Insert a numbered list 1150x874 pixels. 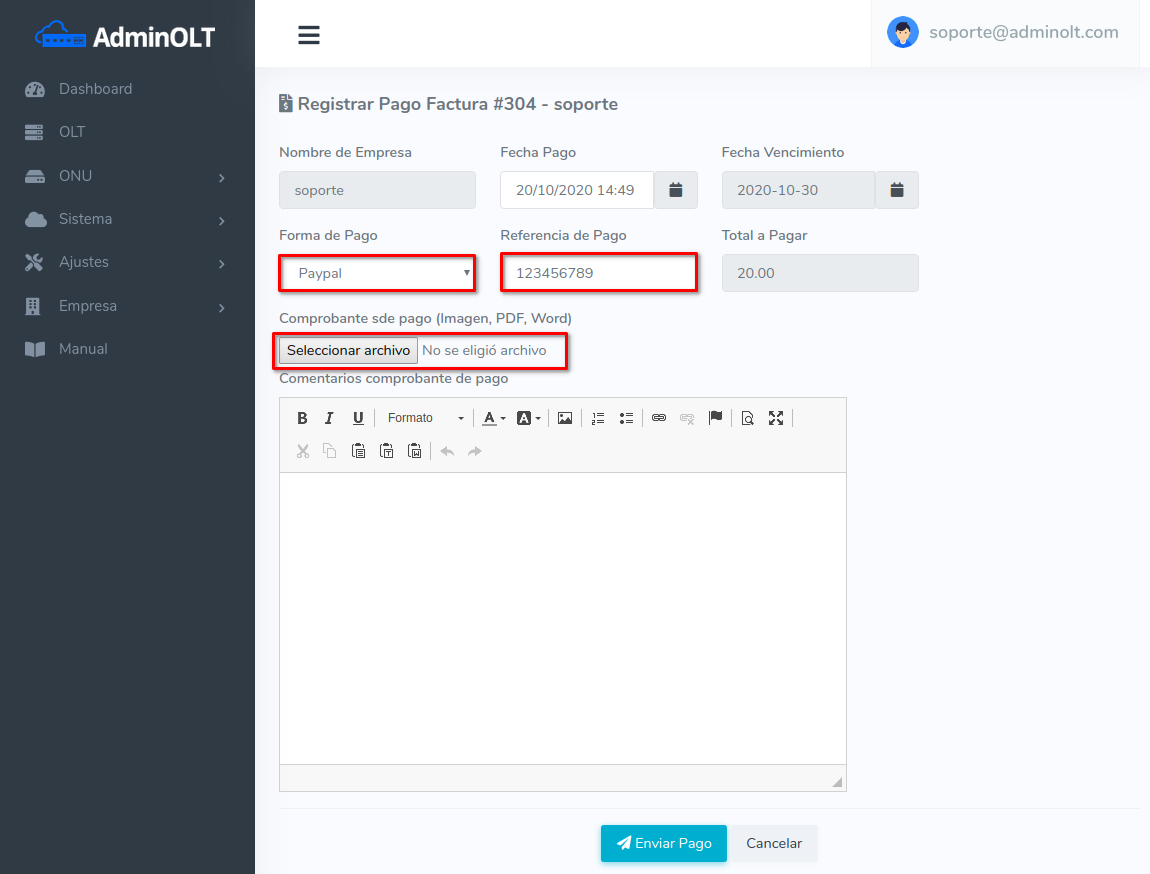point(598,418)
